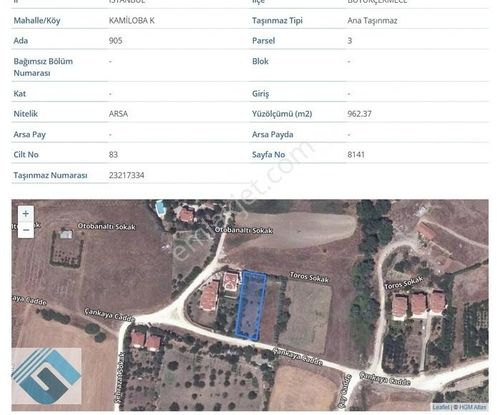The width and height of the screenshot is (497, 415).
Task: Click the Çankaya Cadde label left of intersection
Action: click(x=109, y=315)
